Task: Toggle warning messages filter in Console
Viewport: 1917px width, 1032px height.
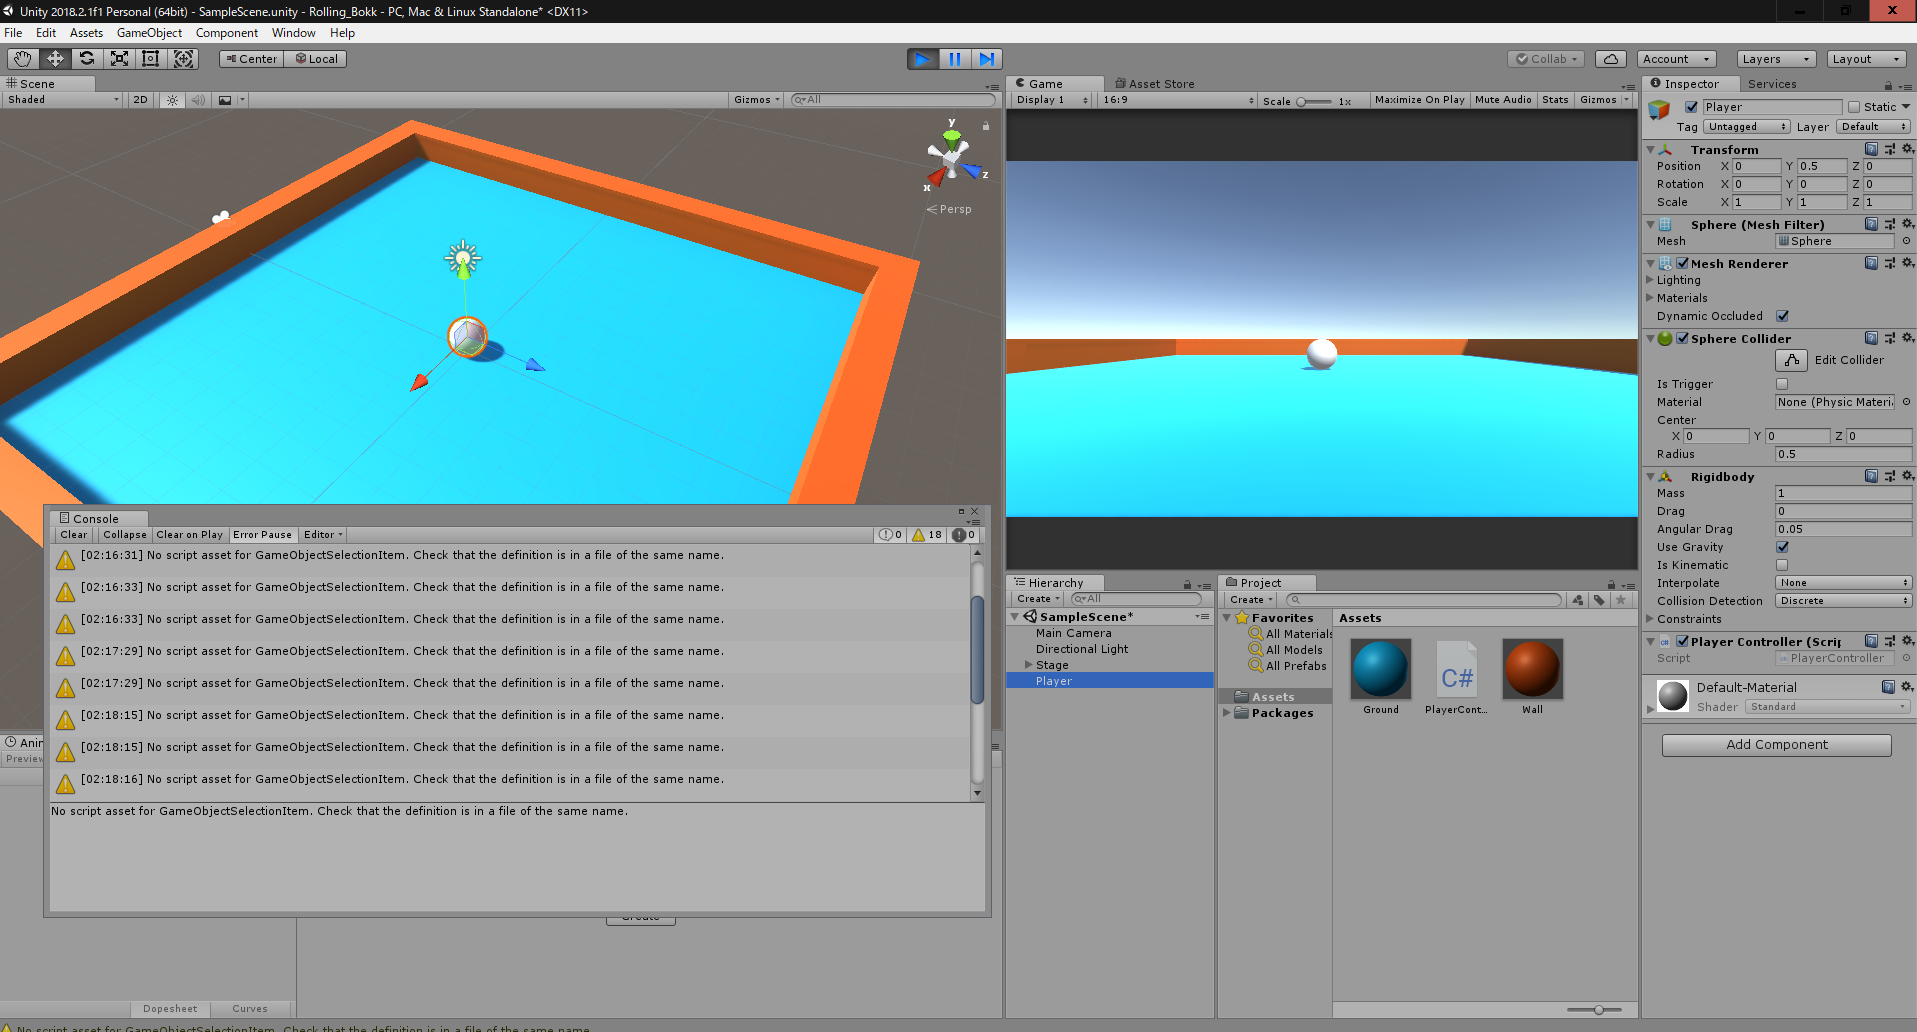Action: 928,535
